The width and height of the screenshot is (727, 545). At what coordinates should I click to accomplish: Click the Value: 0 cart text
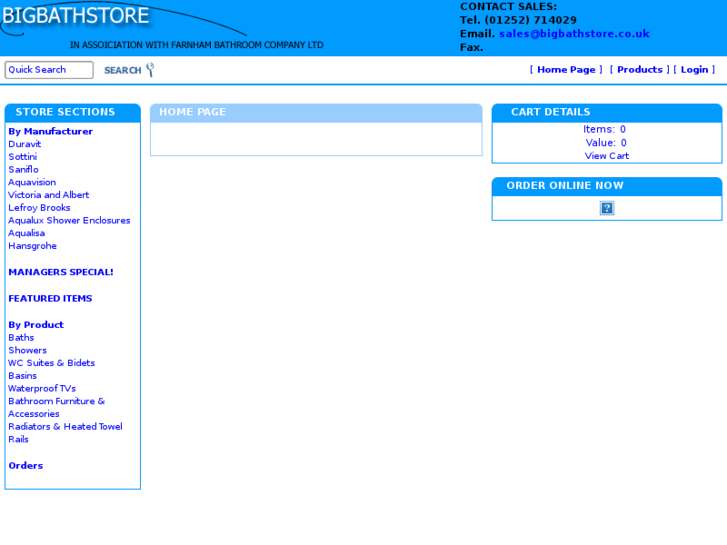pyautogui.click(x=606, y=142)
